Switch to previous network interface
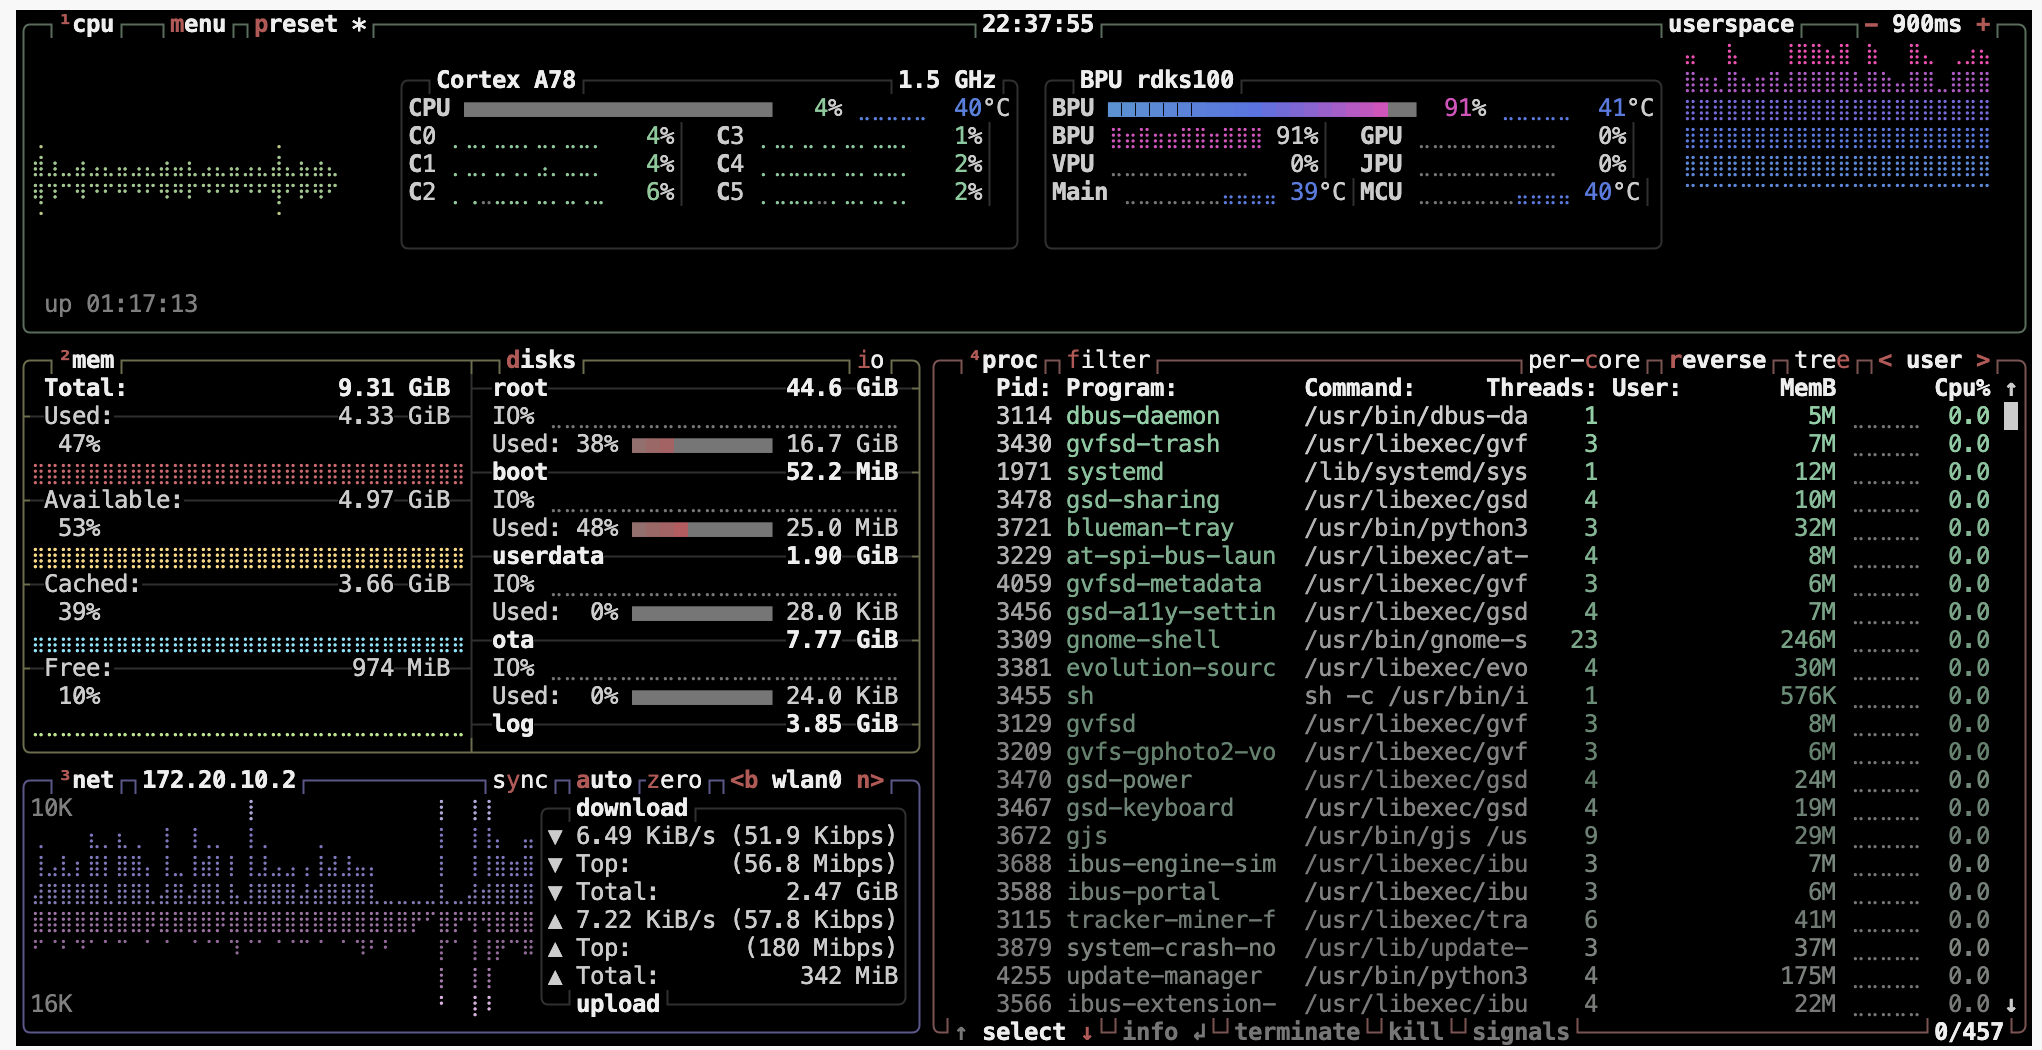The image size is (2042, 1050). pos(743,780)
